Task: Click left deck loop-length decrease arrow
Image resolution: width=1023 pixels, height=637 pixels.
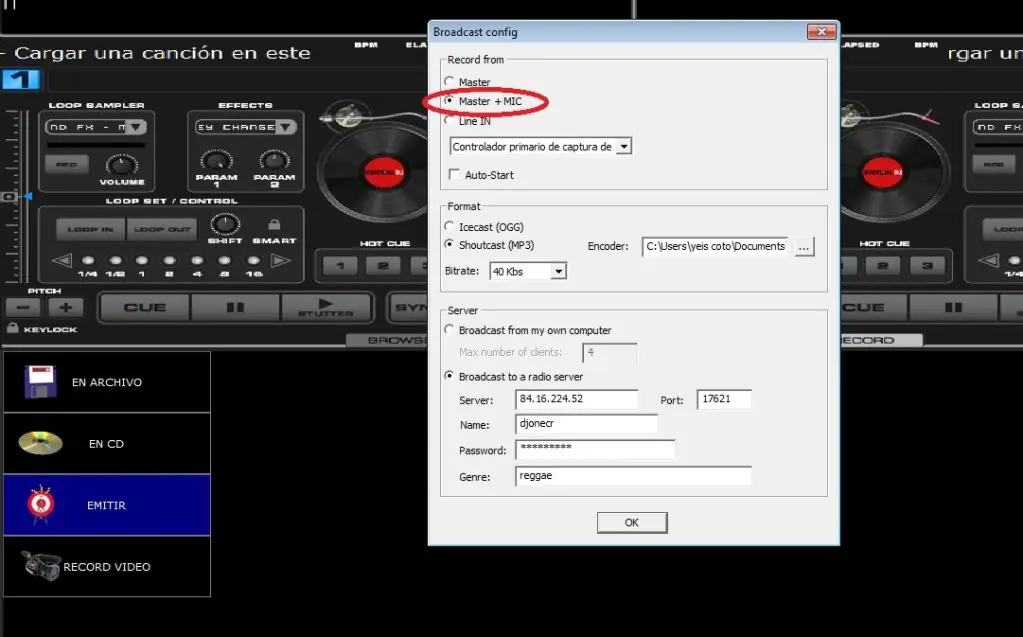Action: tap(61, 260)
